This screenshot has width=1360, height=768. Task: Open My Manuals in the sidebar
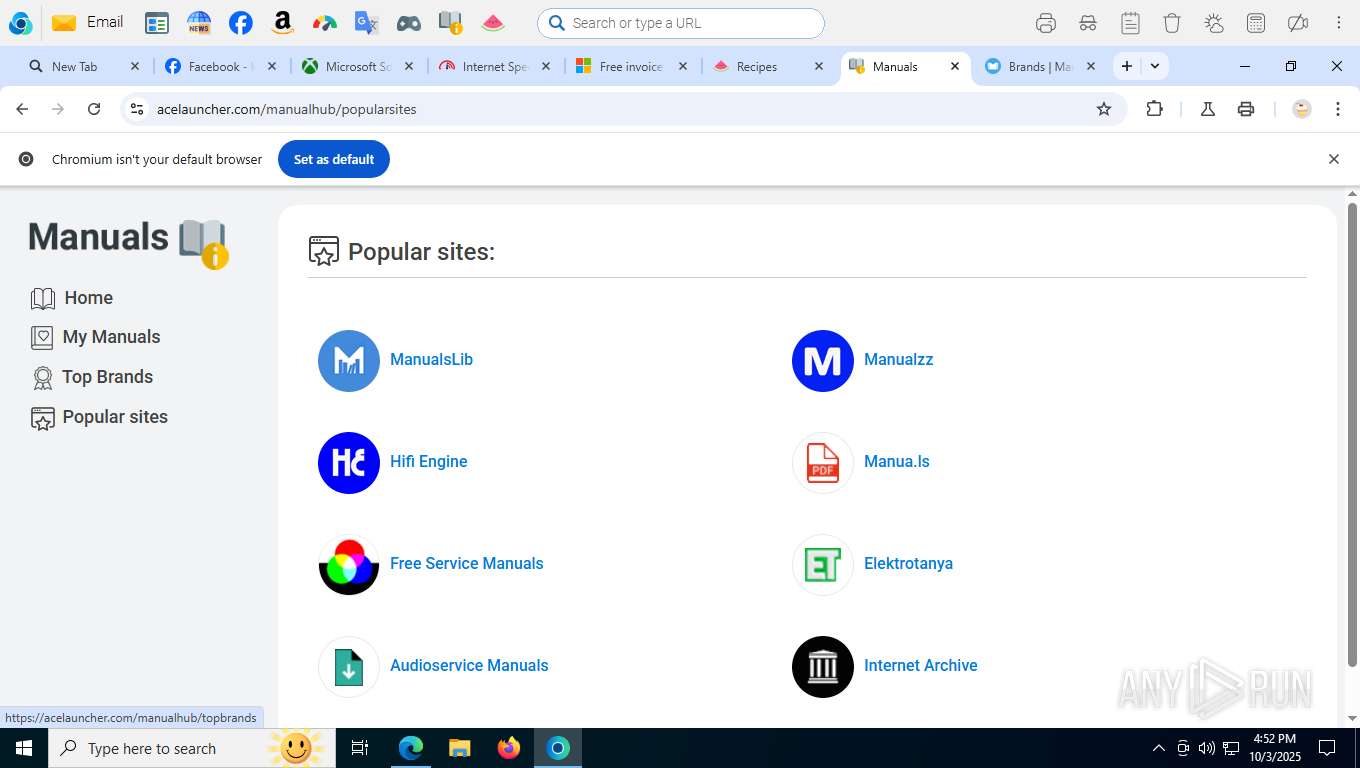tap(96, 337)
